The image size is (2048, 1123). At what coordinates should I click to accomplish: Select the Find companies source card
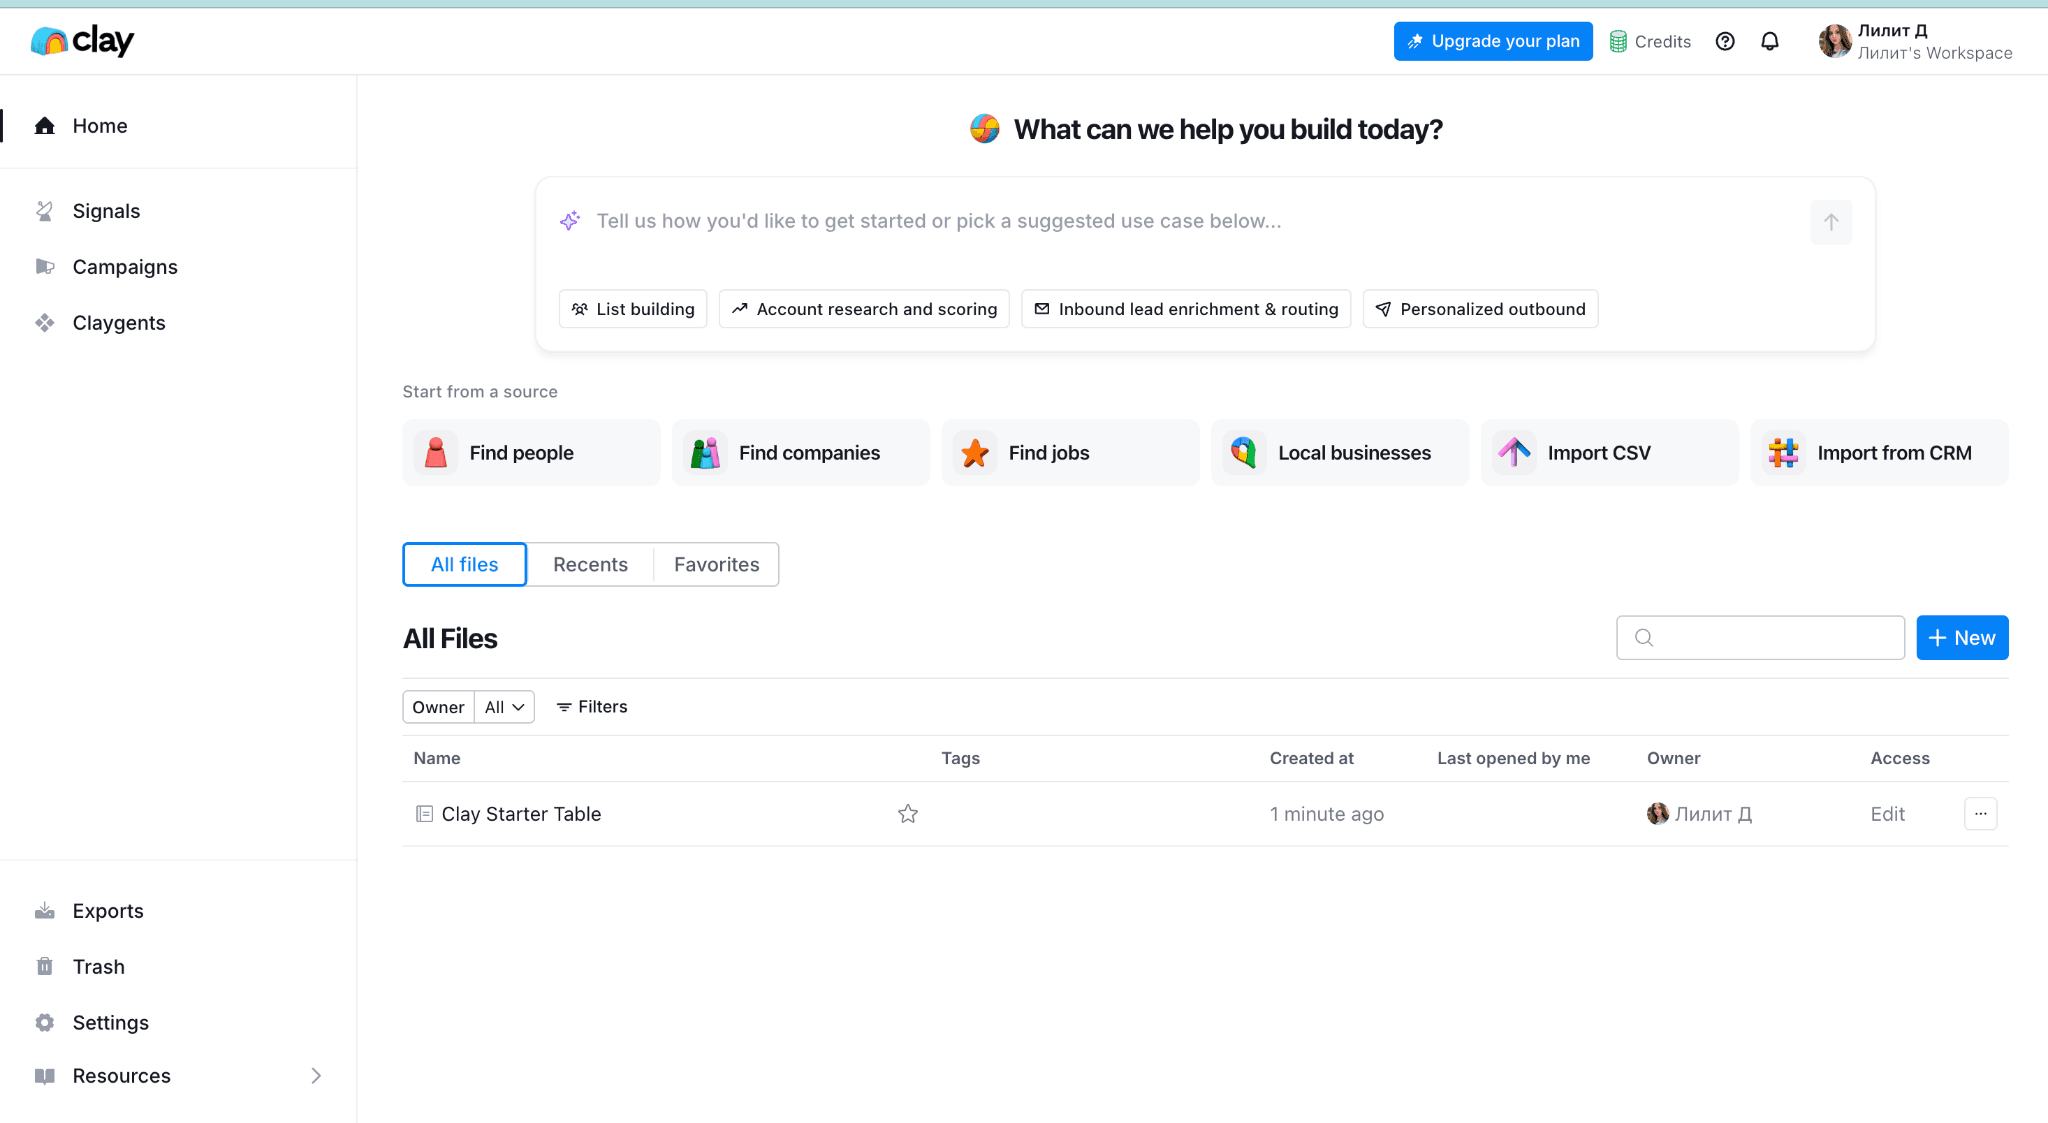click(800, 453)
